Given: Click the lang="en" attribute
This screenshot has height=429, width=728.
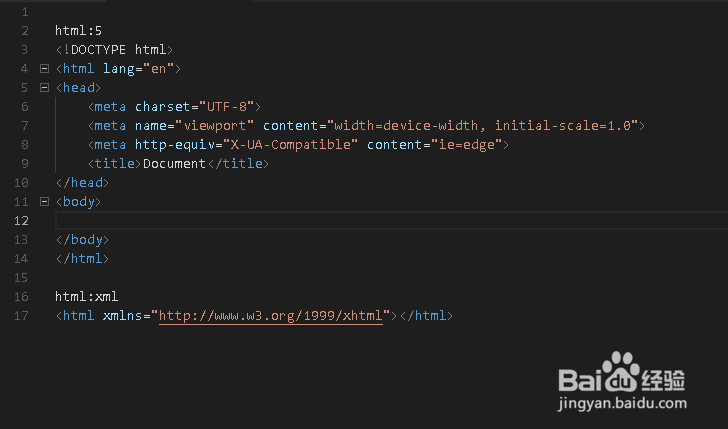Looking at the screenshot, I should (x=138, y=69).
